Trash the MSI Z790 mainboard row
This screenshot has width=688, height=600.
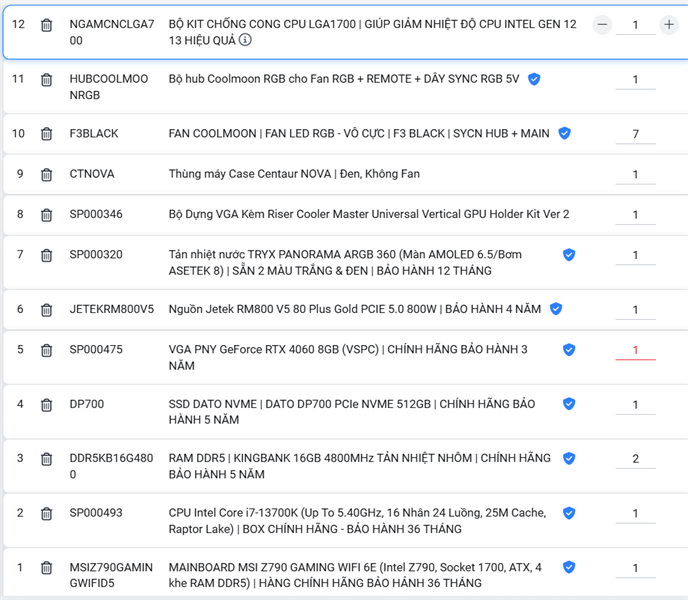pyautogui.click(x=46, y=568)
